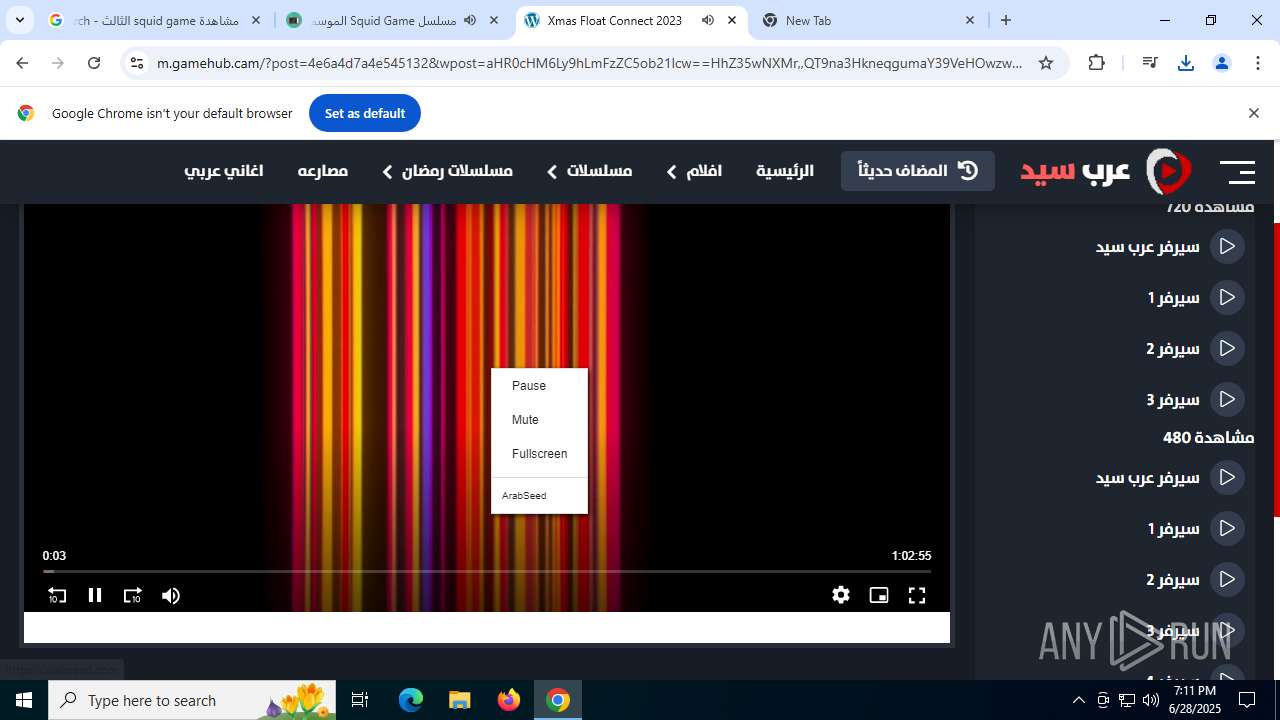Open the المضاف حديثاً recently added button

click(918, 171)
